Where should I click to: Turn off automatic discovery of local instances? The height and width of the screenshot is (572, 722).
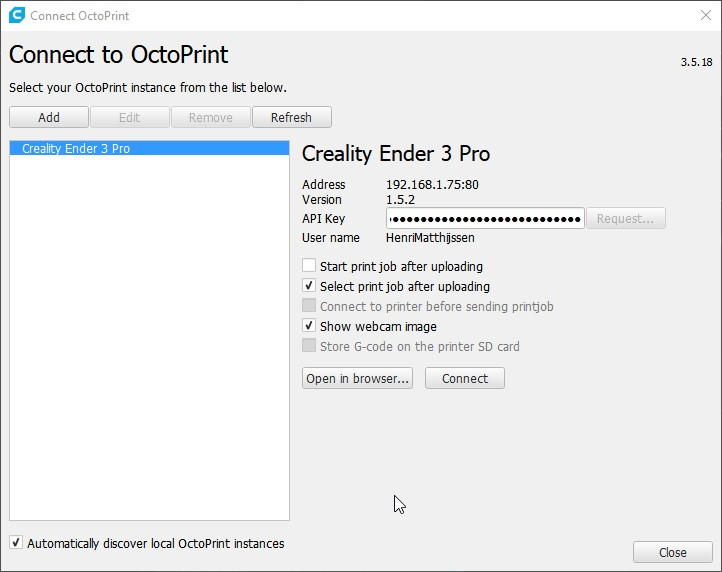coord(16,543)
